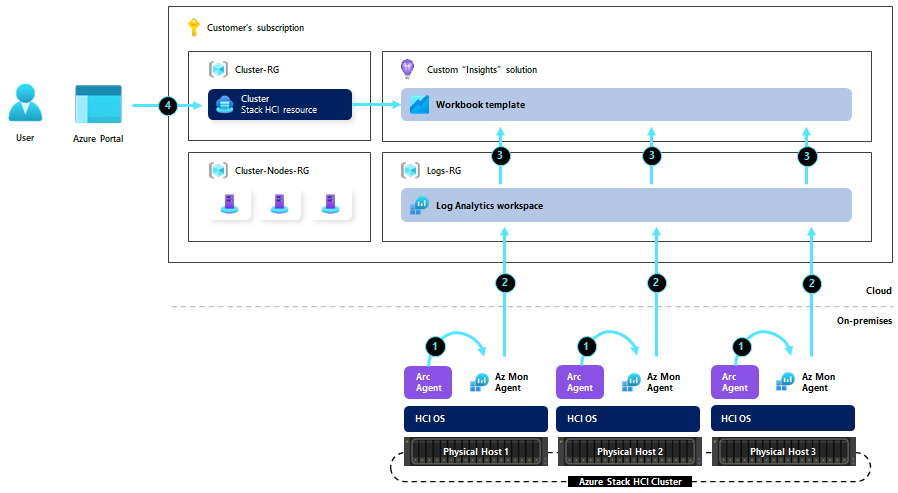Click the subscription key icon
Viewport: 898px width, 493px height.
tap(194, 27)
